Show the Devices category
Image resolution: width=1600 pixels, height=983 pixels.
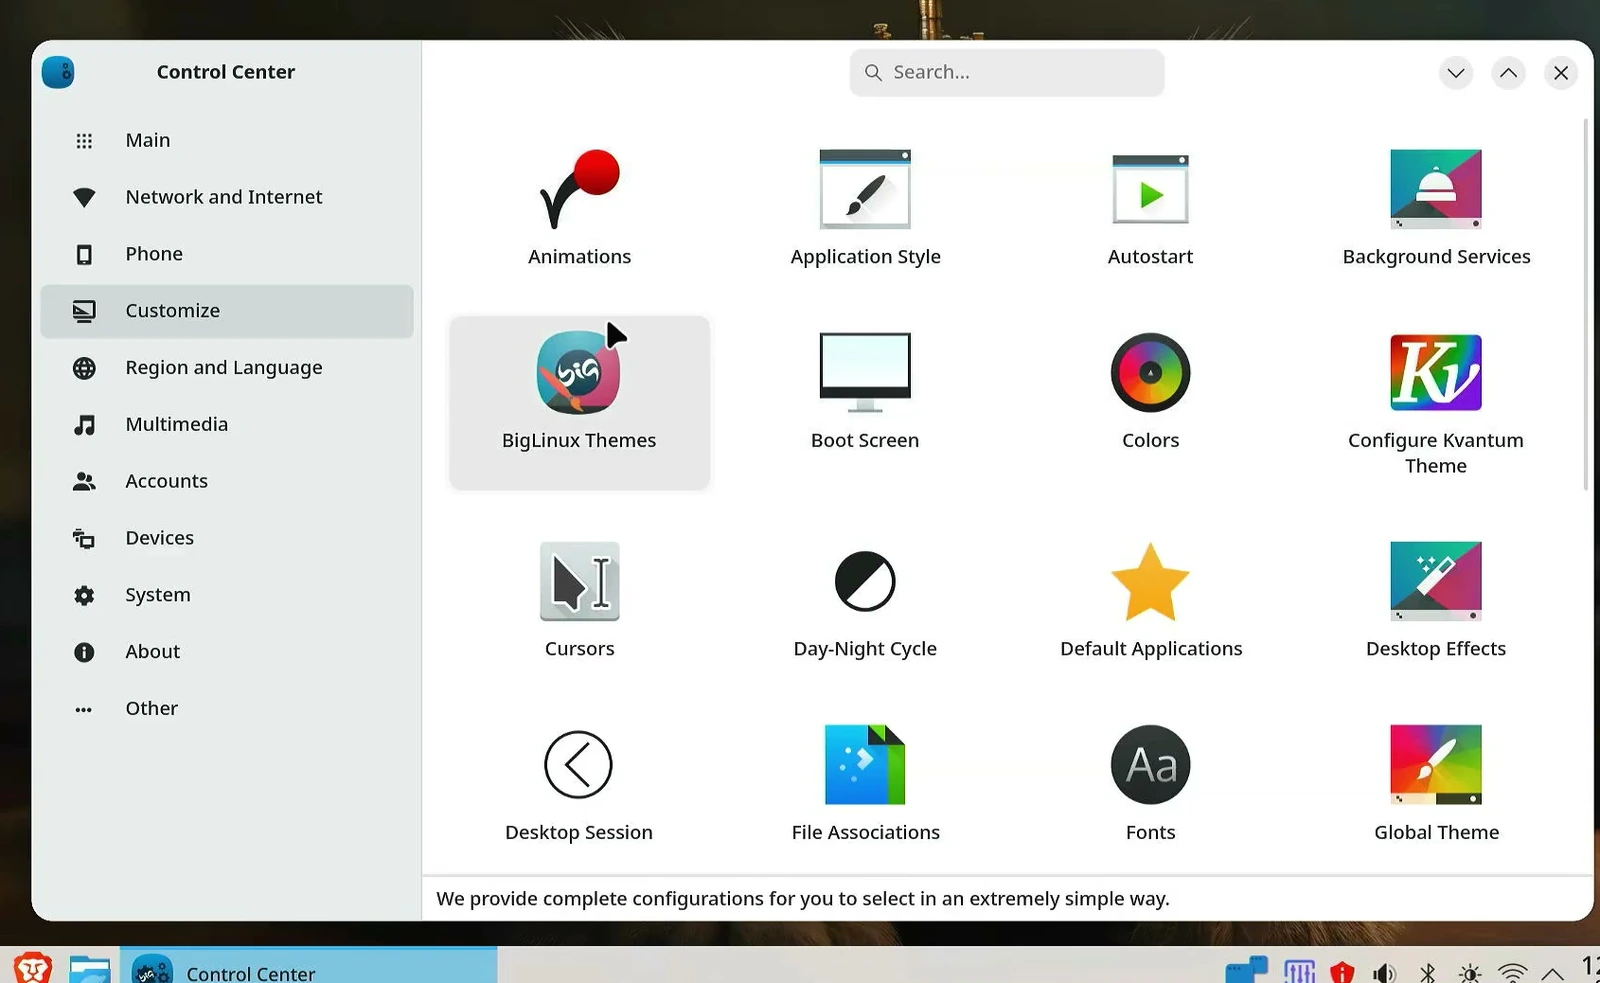(227, 538)
